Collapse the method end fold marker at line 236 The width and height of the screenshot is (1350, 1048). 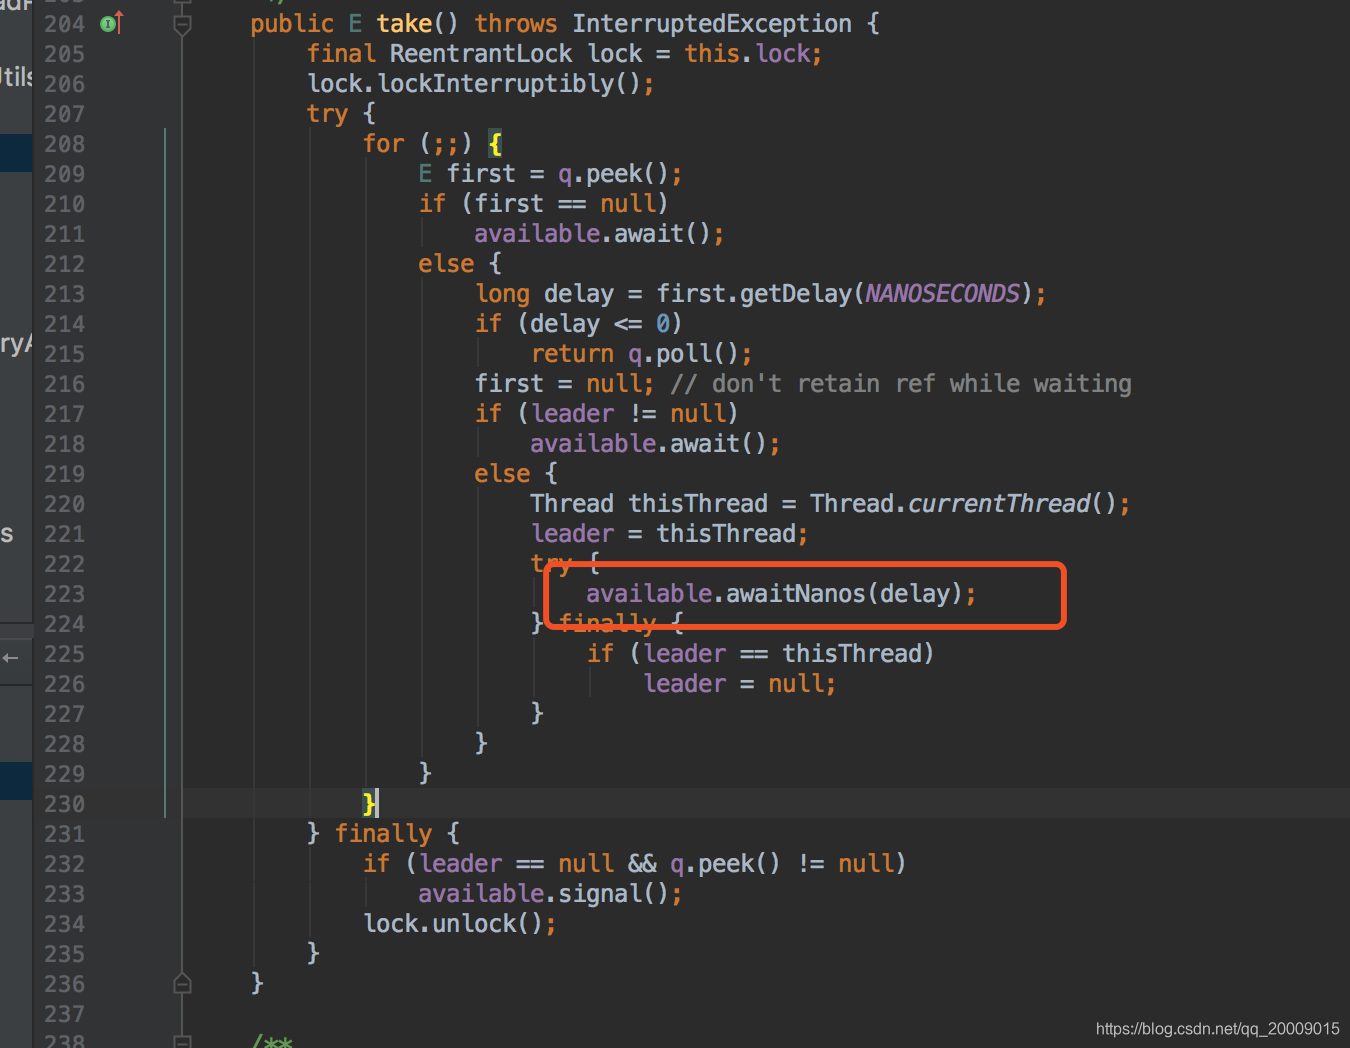pyautogui.click(x=182, y=983)
